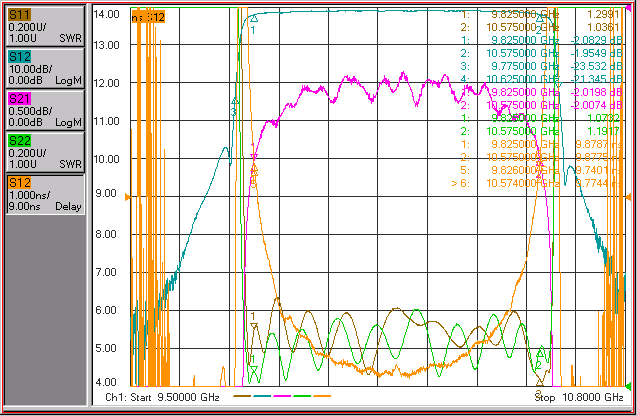The image size is (637, 416).
Task: Click teal marker 3 triangle on left skirt
Action: point(234,101)
